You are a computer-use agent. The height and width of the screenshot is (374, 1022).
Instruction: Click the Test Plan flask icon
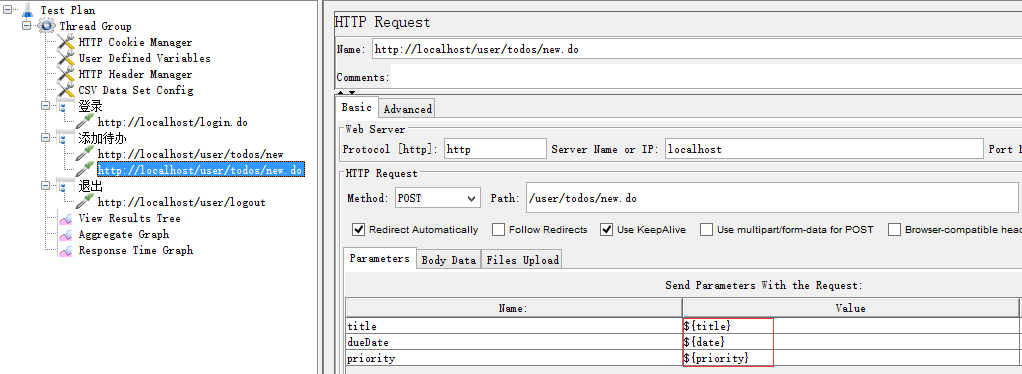[x=27, y=10]
